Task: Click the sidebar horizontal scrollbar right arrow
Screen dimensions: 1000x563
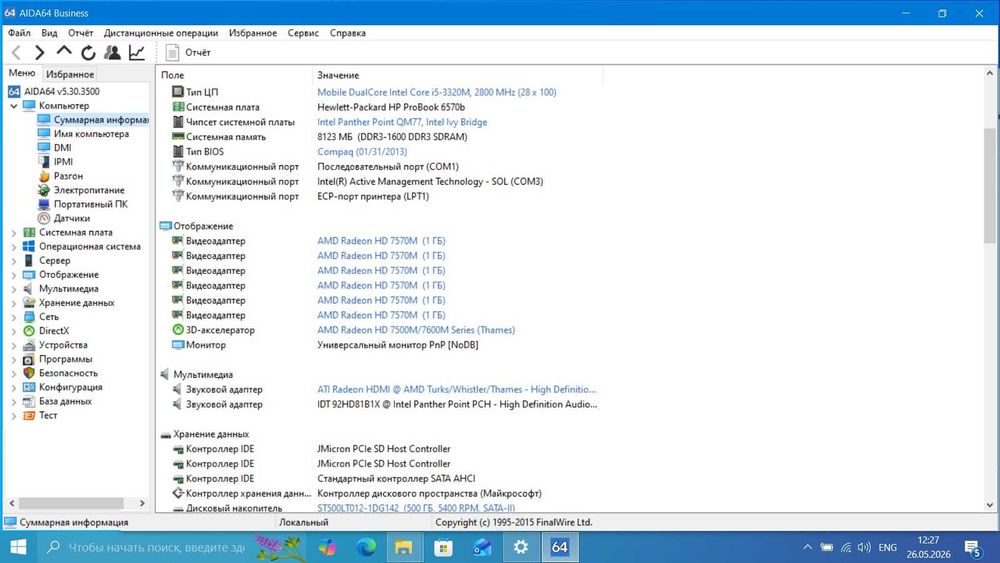Action: [x=142, y=503]
